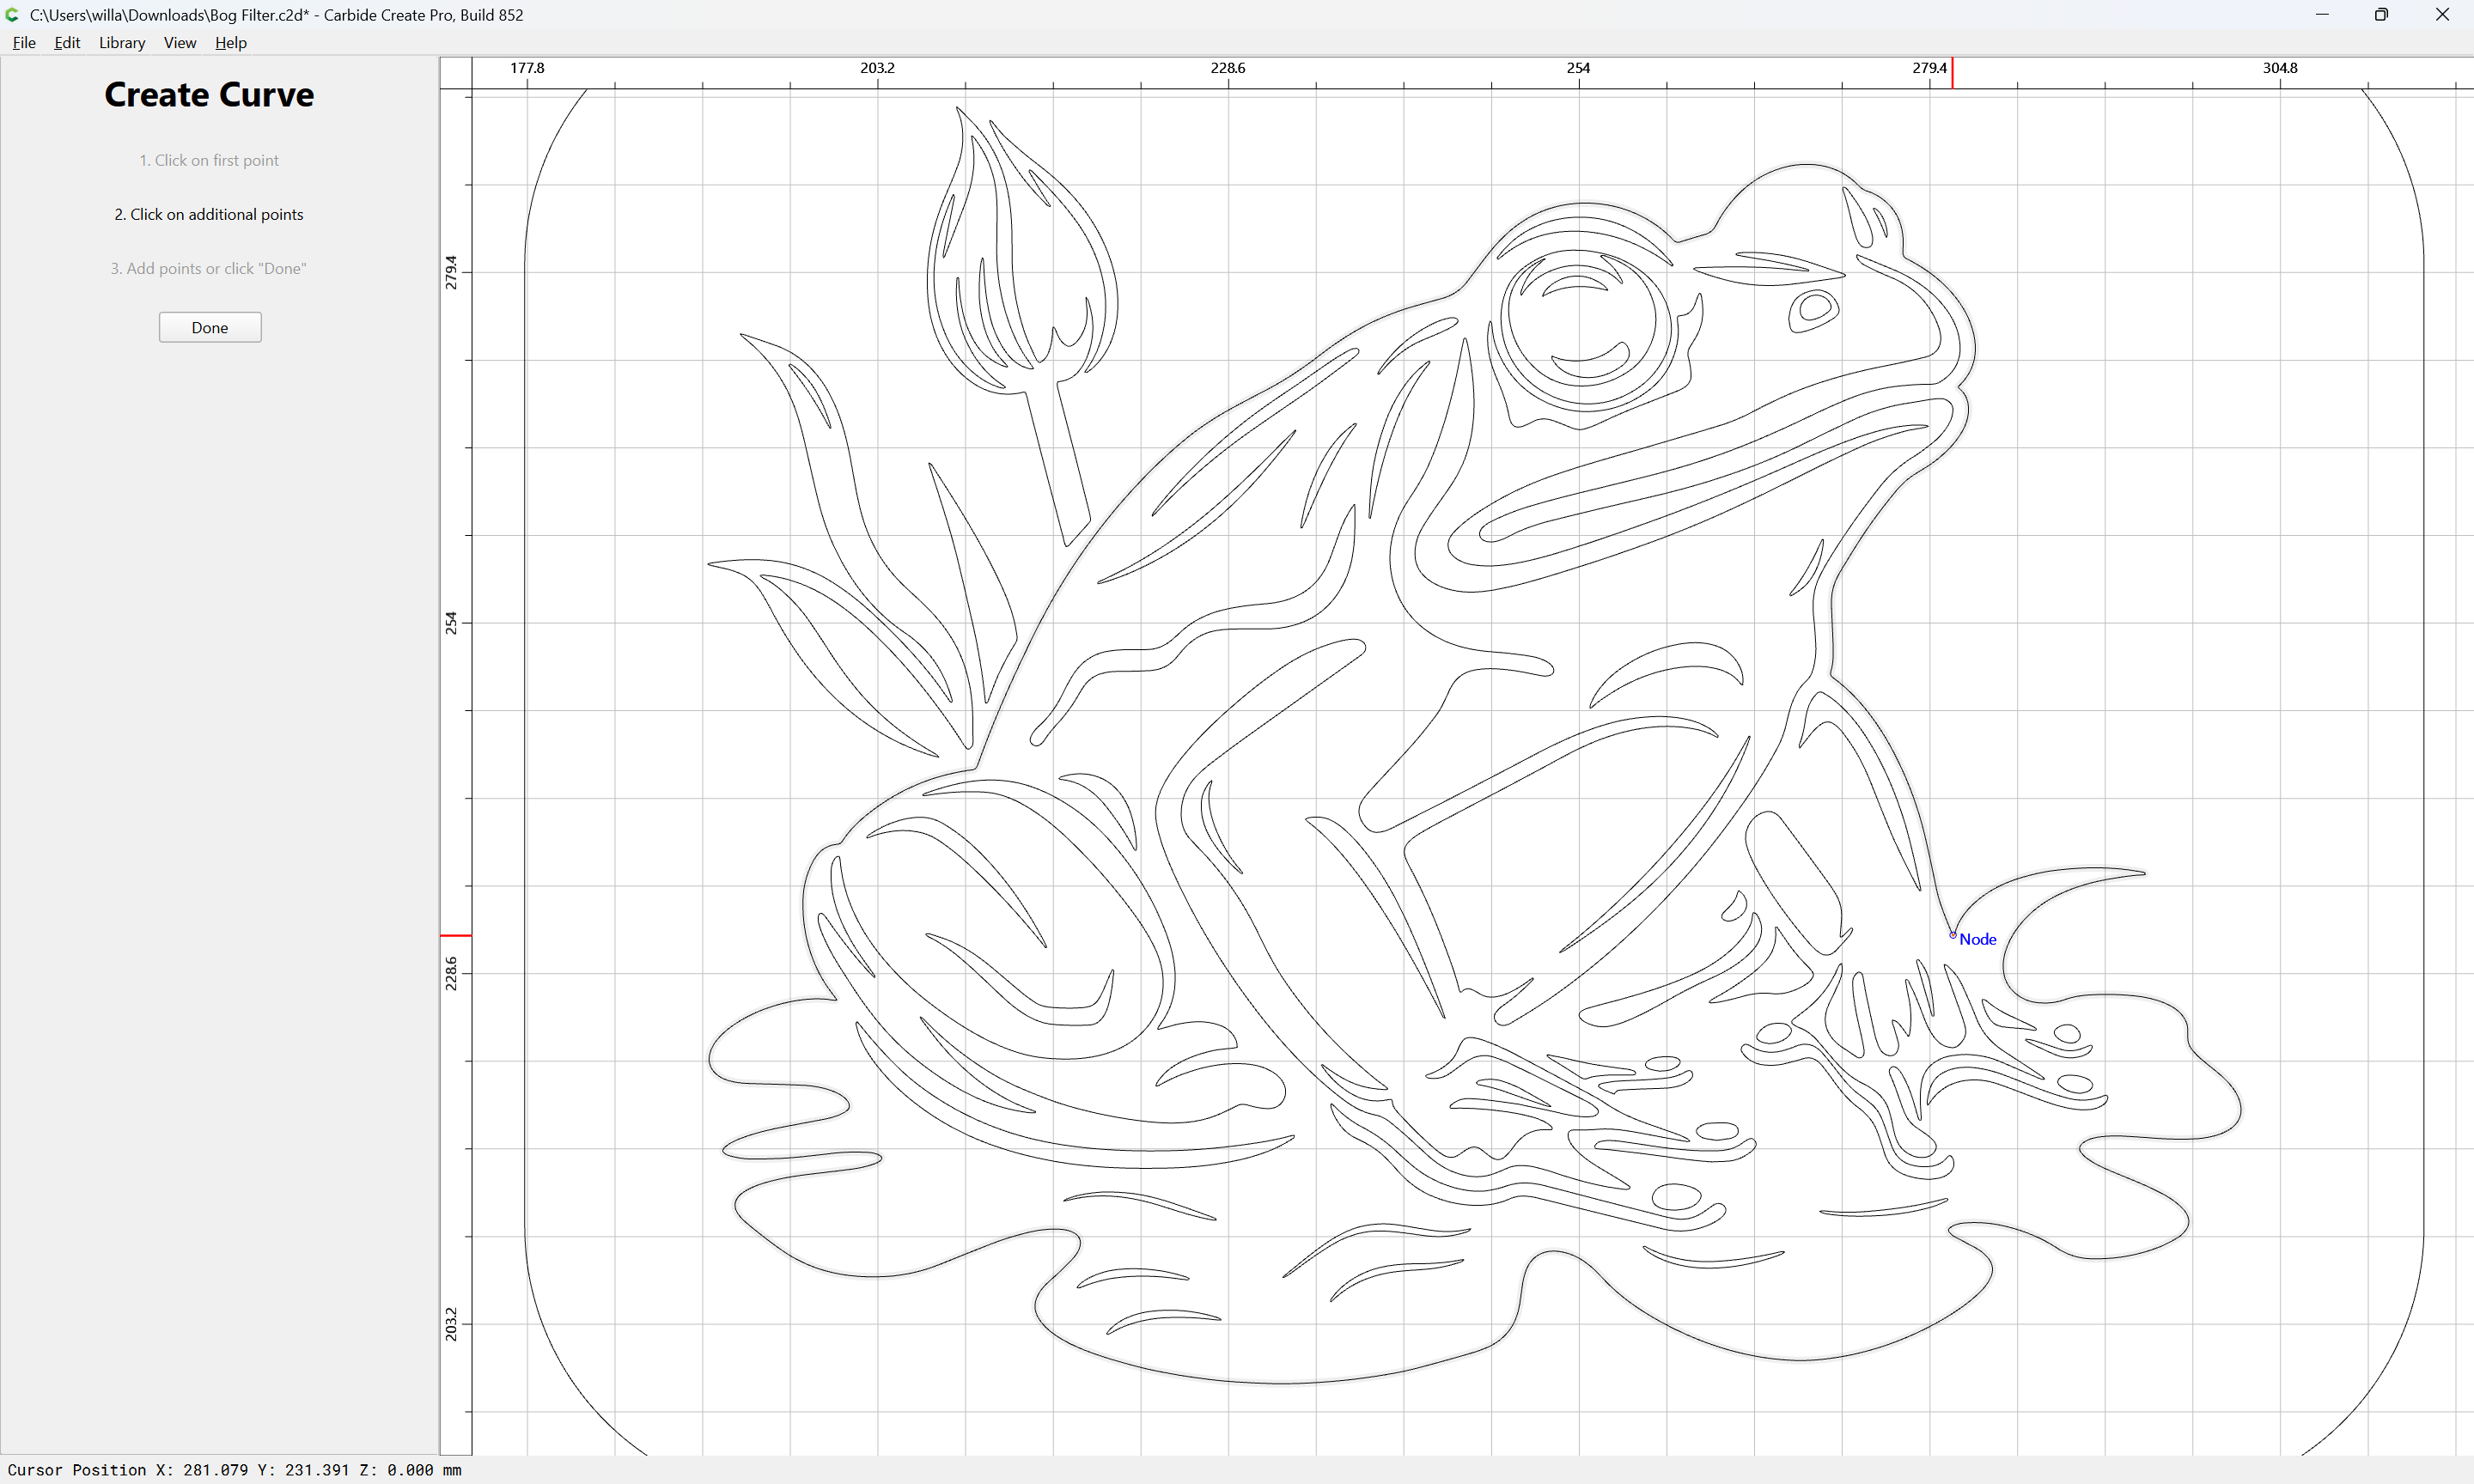The height and width of the screenshot is (1484, 2474).
Task: Click the blue Node point on canvas
Action: 1952,935
